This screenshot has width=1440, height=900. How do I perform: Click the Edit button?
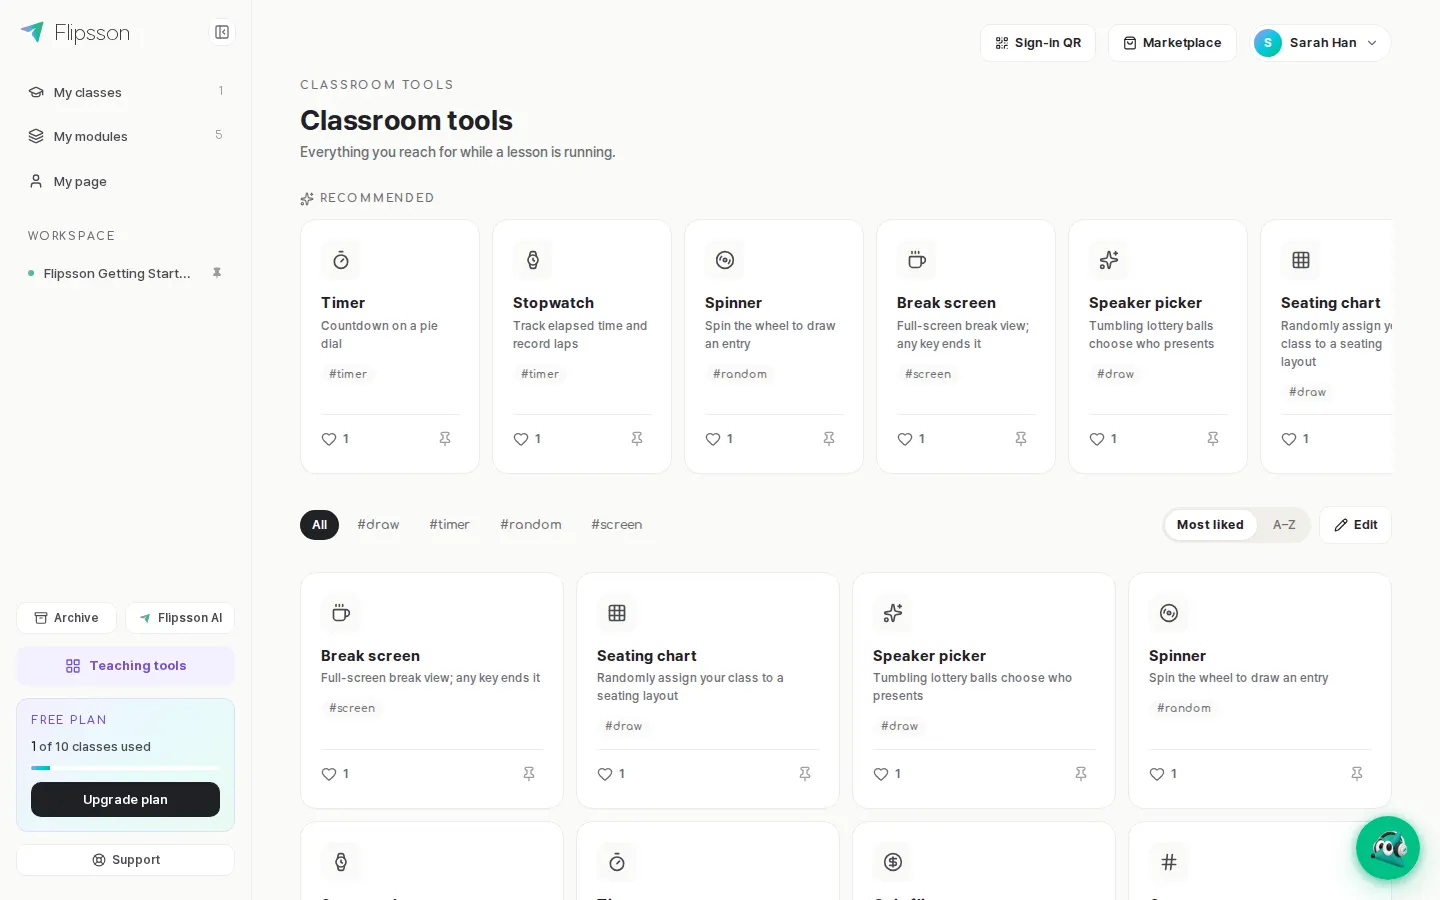click(x=1355, y=525)
